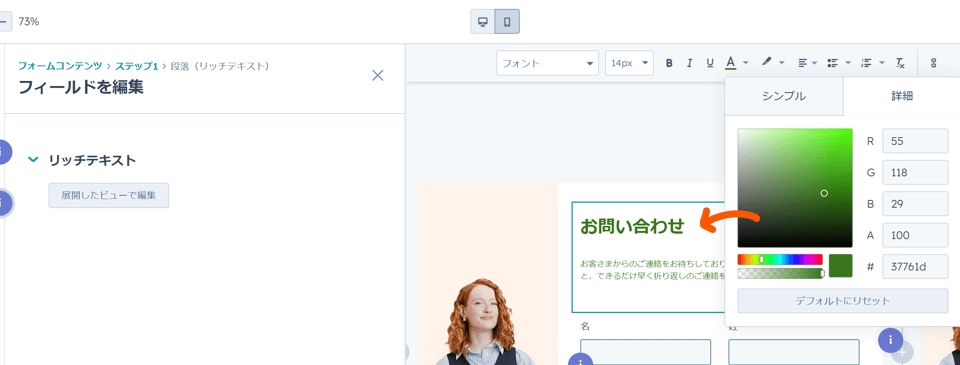960x365 pixels.
Task: Click the A alpha value field
Action: click(915, 235)
